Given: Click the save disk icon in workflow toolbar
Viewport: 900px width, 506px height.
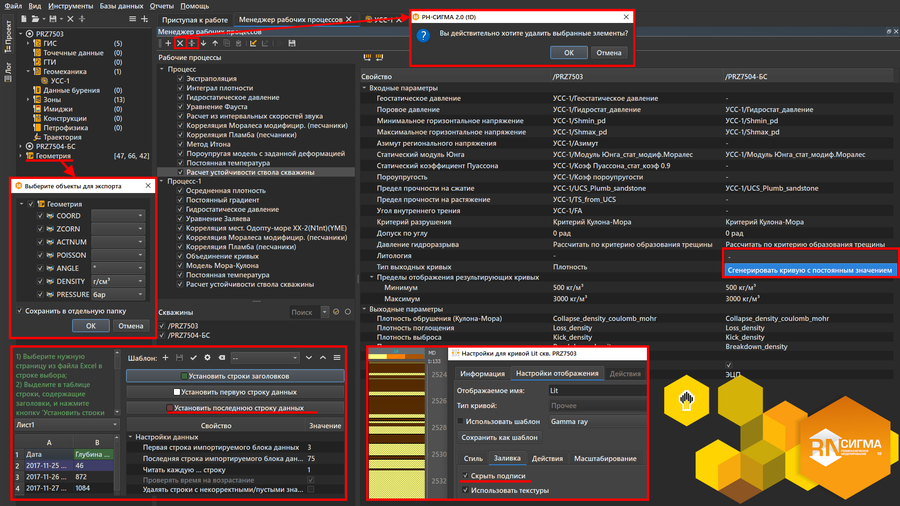Looking at the screenshot, I should 291,43.
